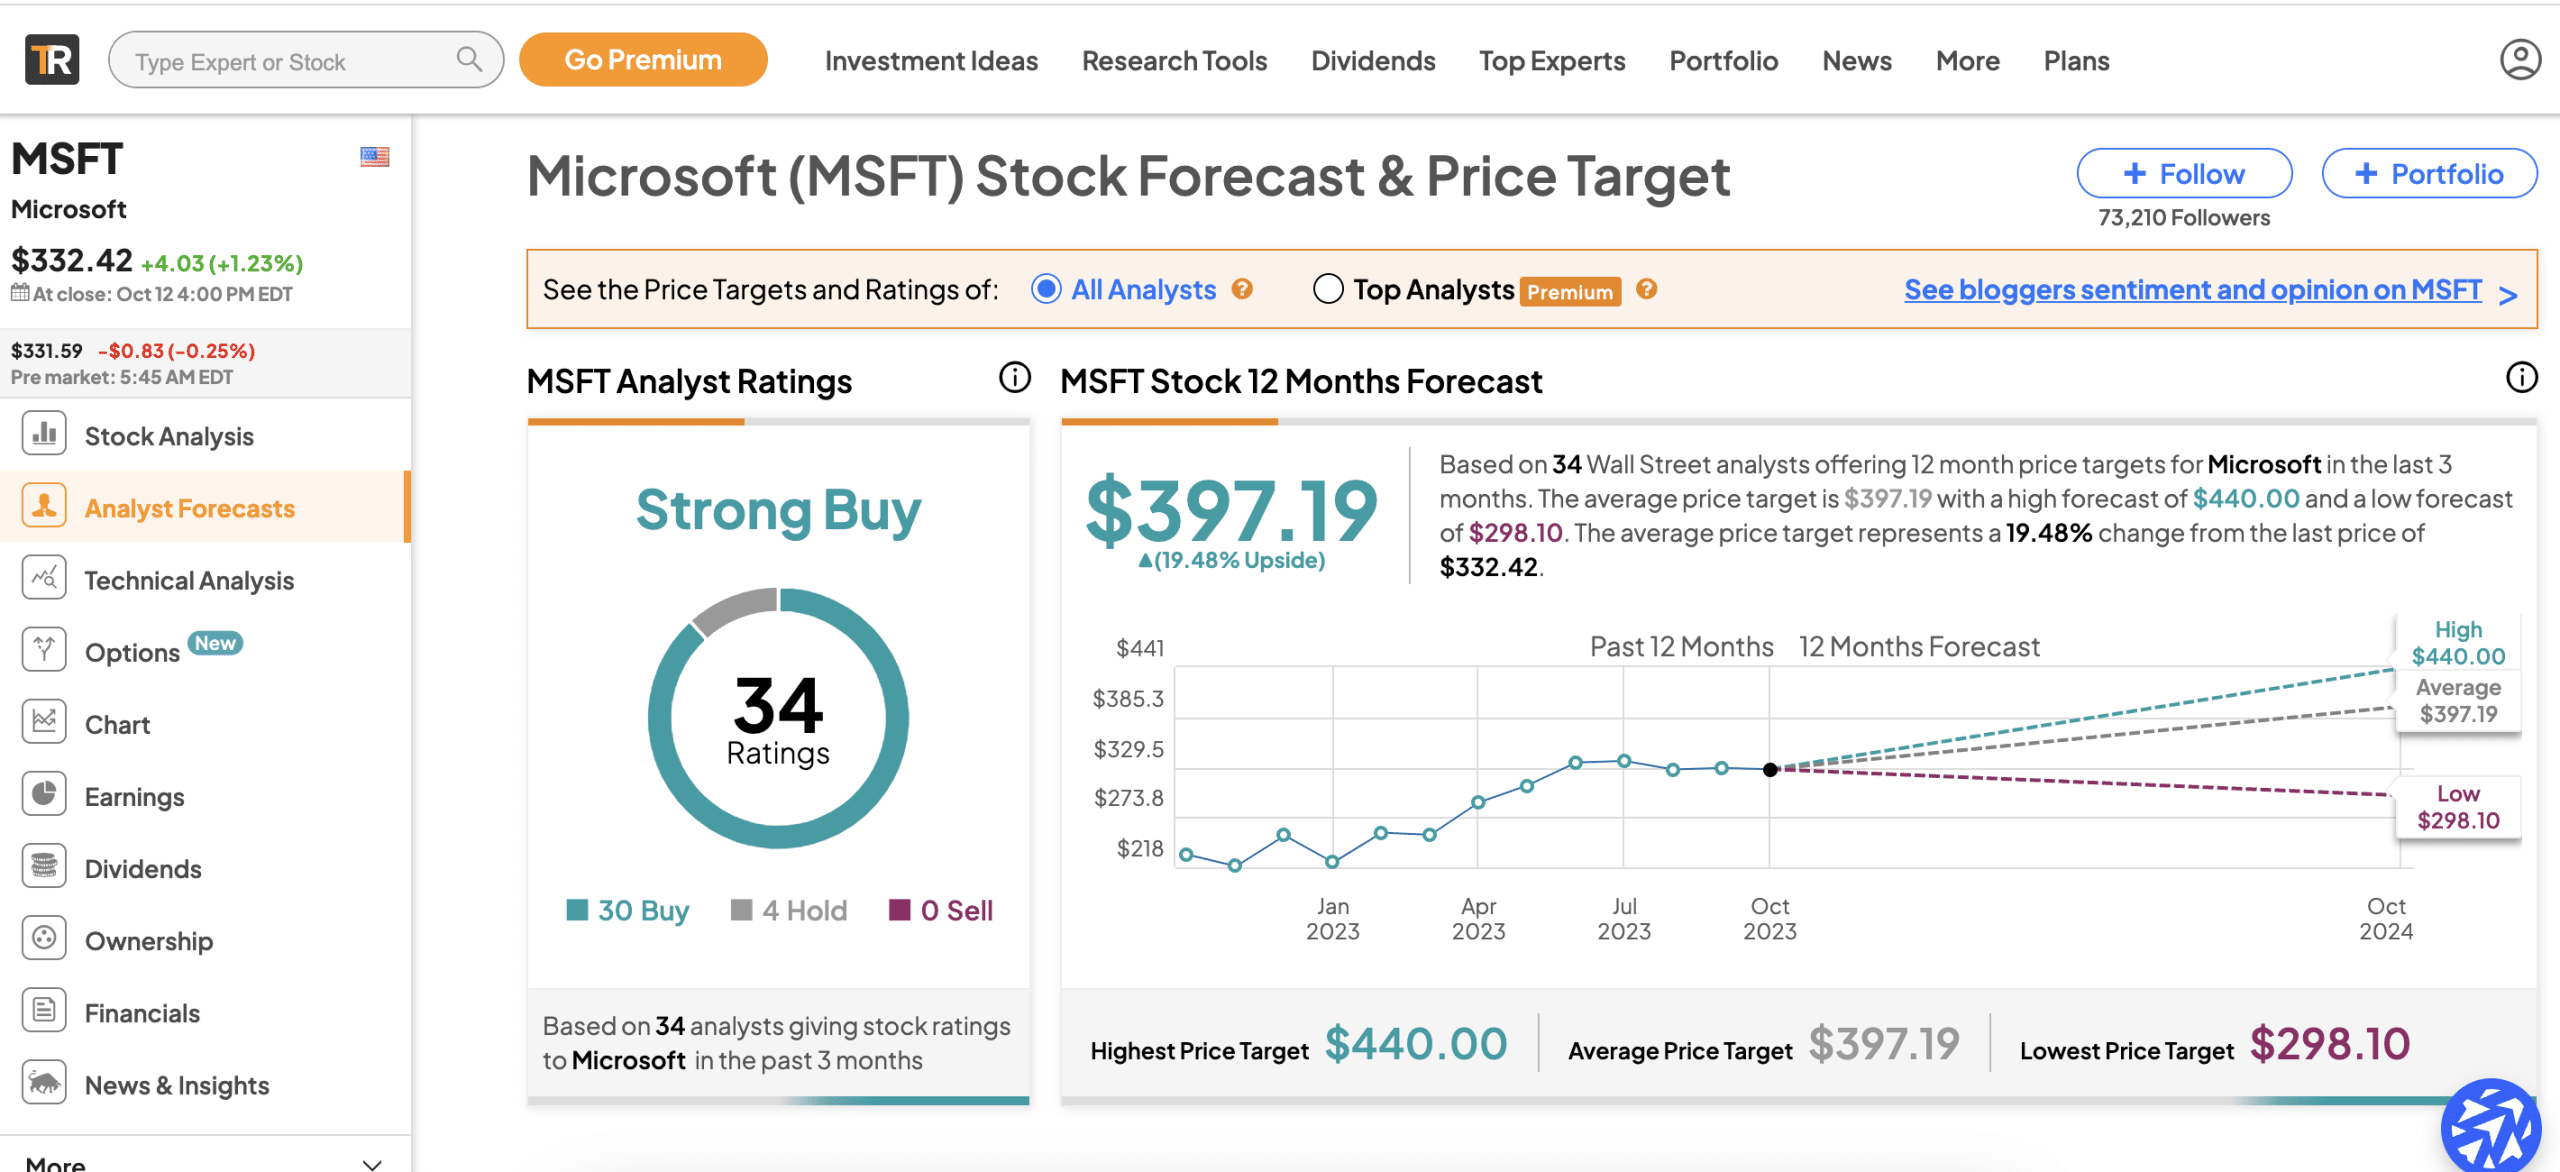The height and width of the screenshot is (1172, 2560).
Task: Open Technical Analysis in sidebar
Action: 189,580
